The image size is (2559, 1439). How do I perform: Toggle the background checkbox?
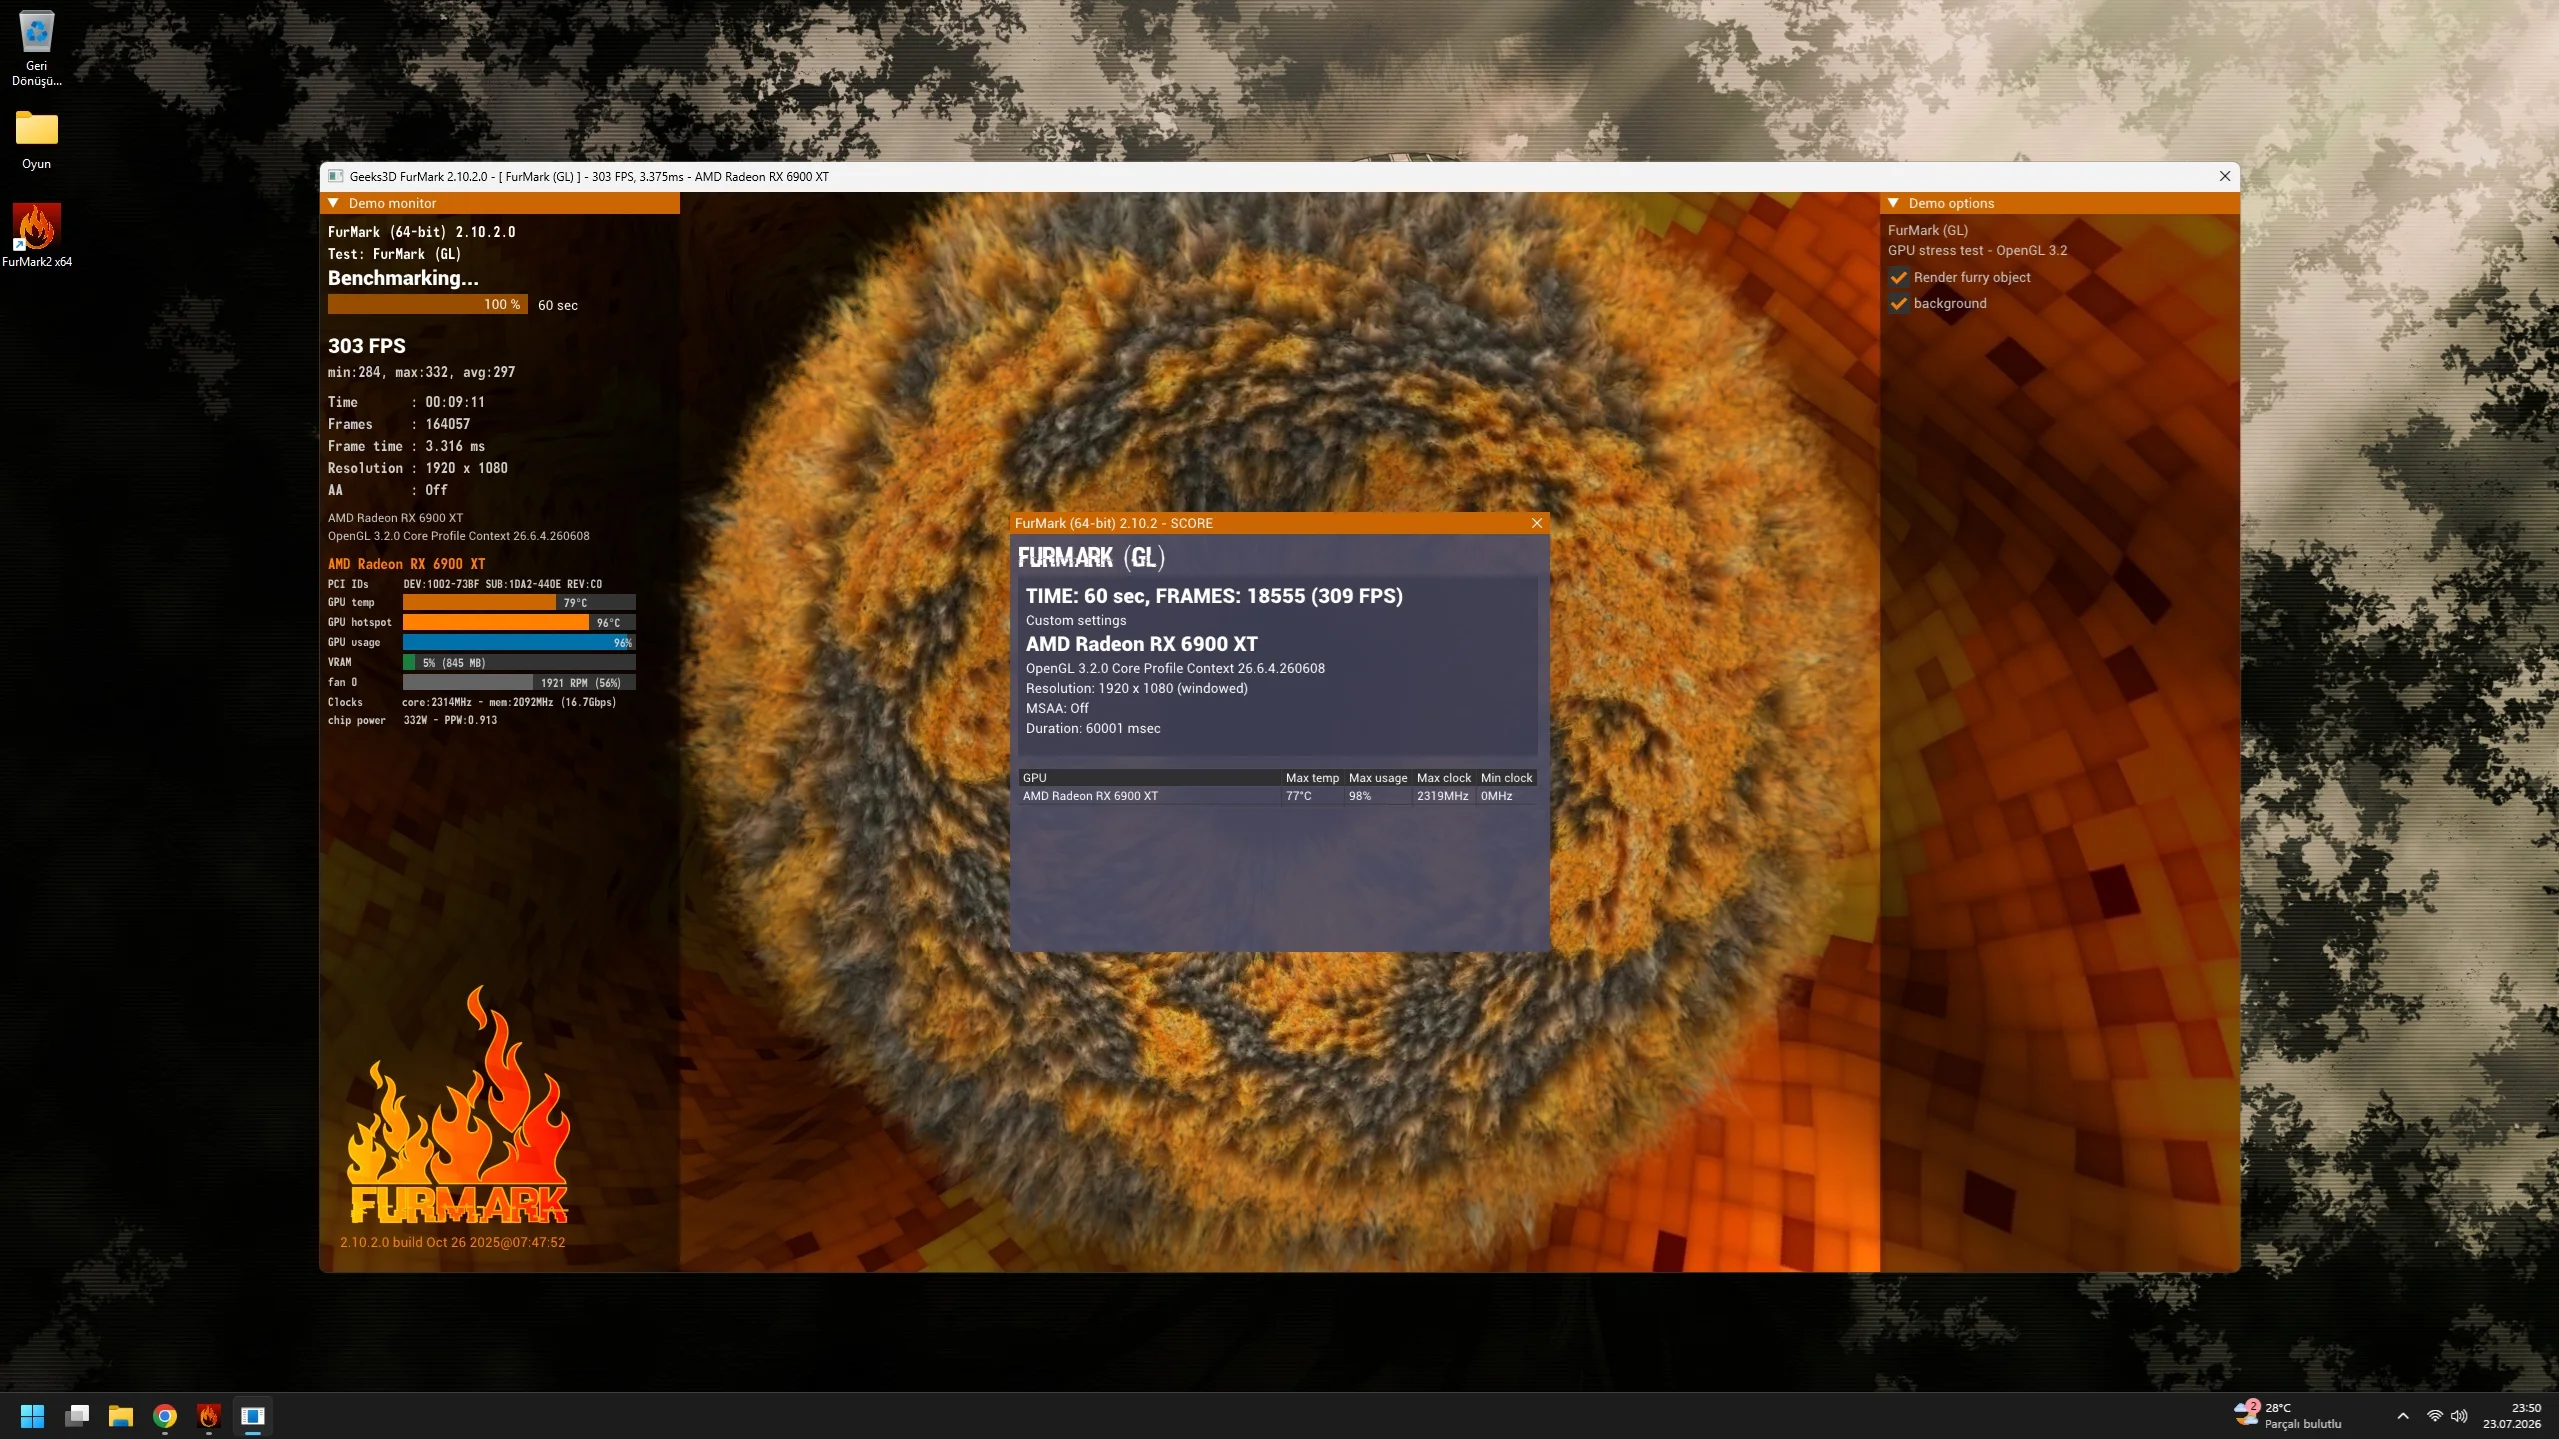[x=1898, y=304]
